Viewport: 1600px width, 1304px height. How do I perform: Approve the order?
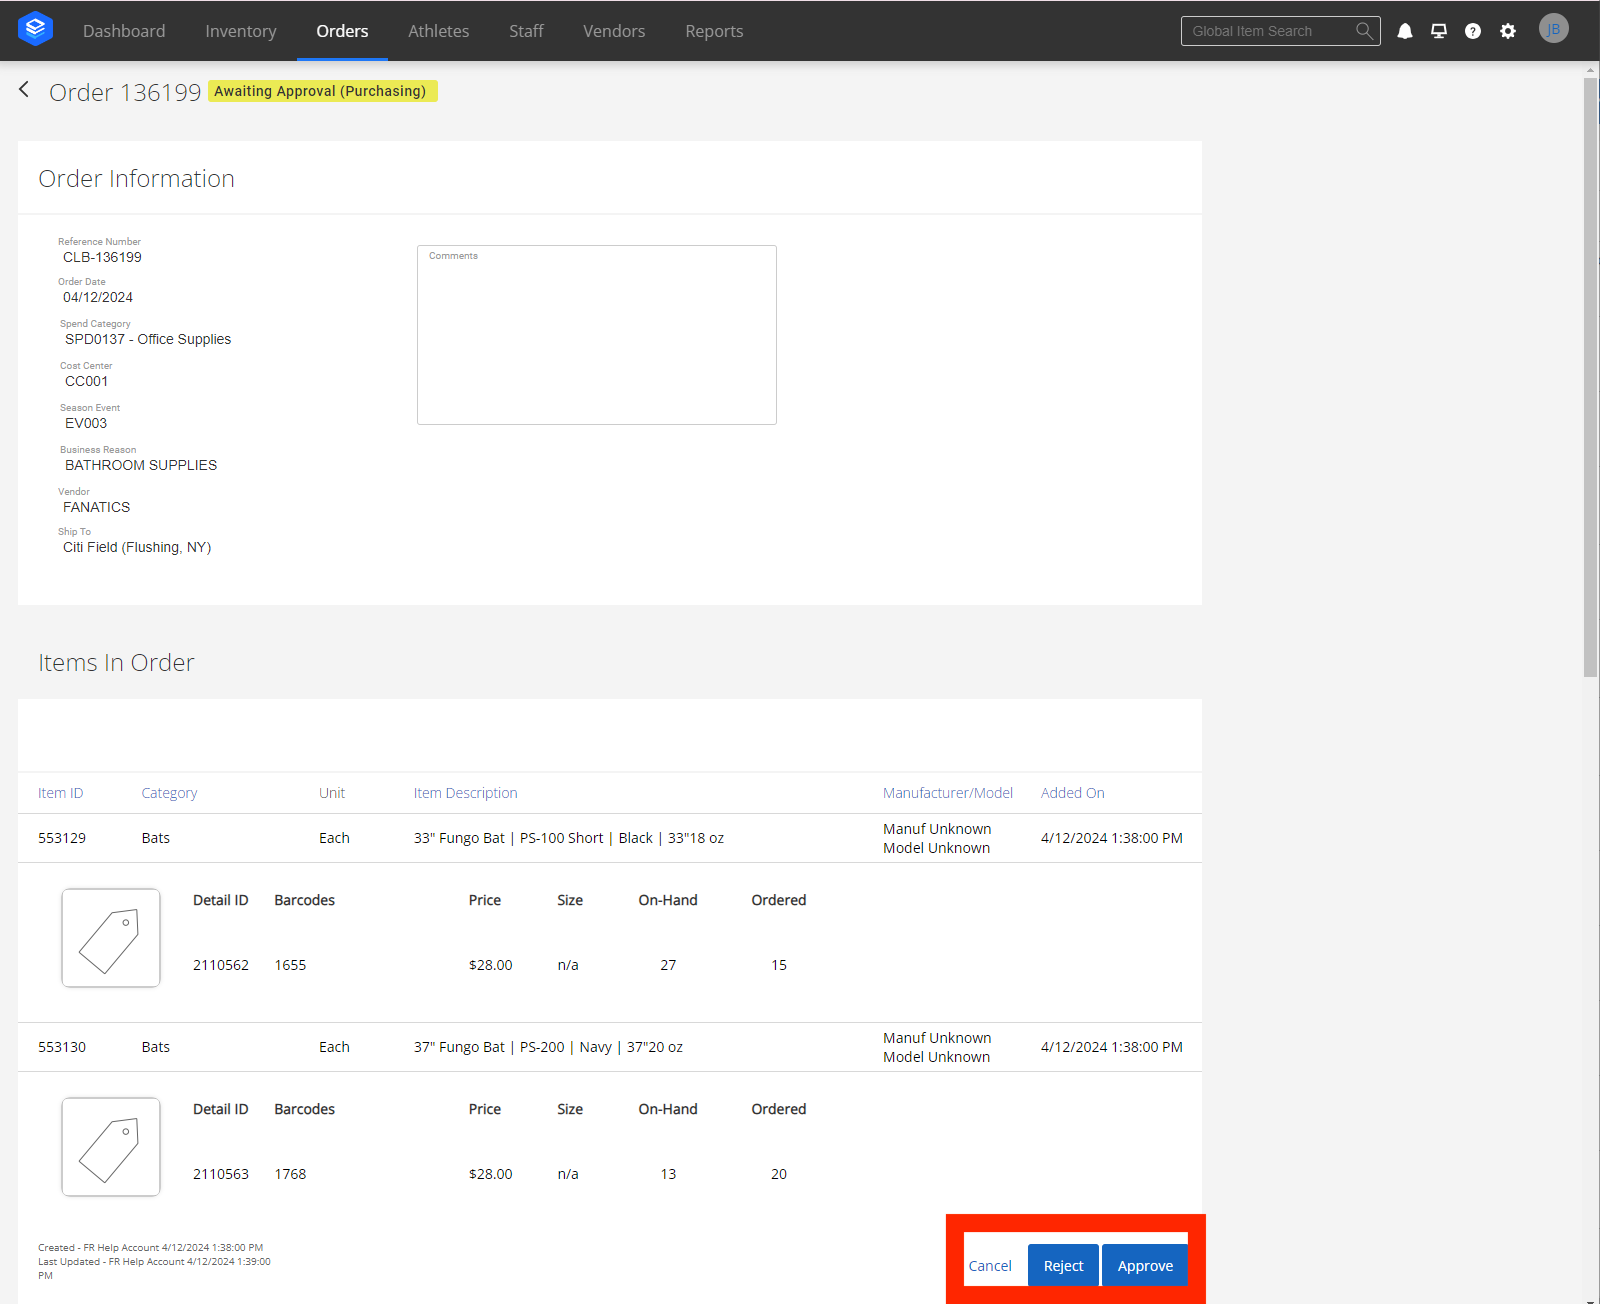pyautogui.click(x=1145, y=1265)
